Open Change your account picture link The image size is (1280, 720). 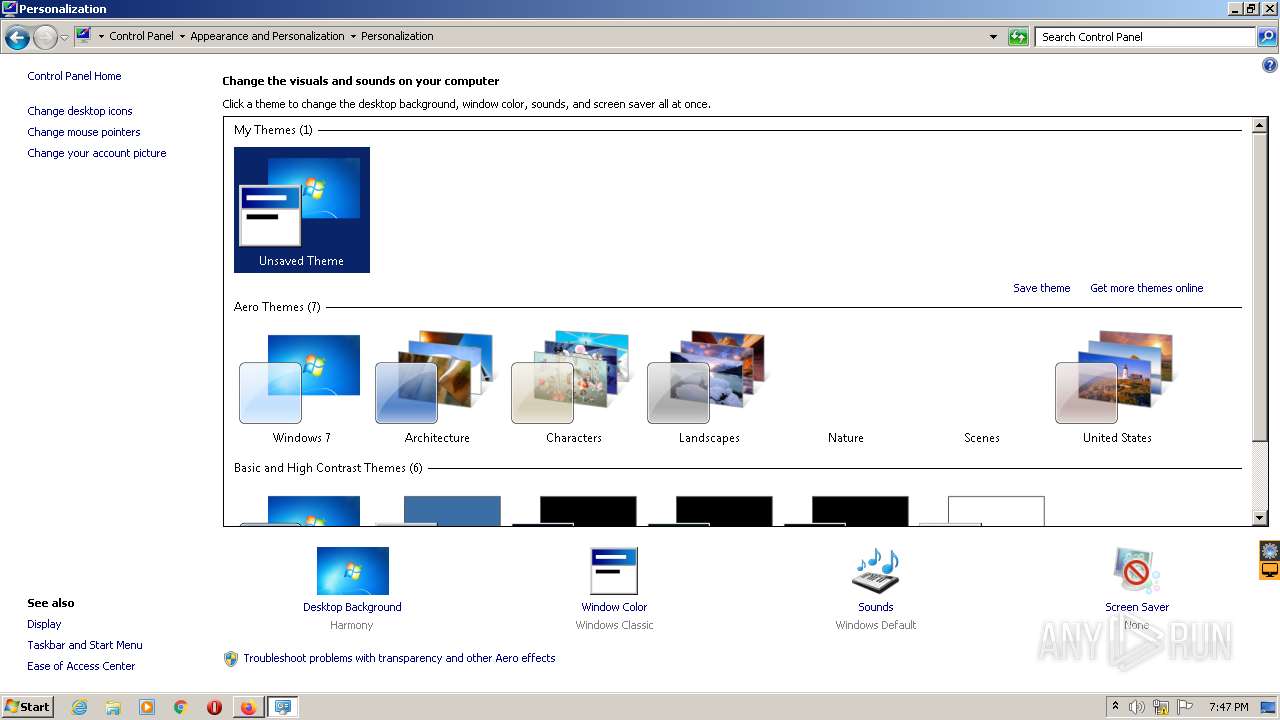[x=97, y=153]
